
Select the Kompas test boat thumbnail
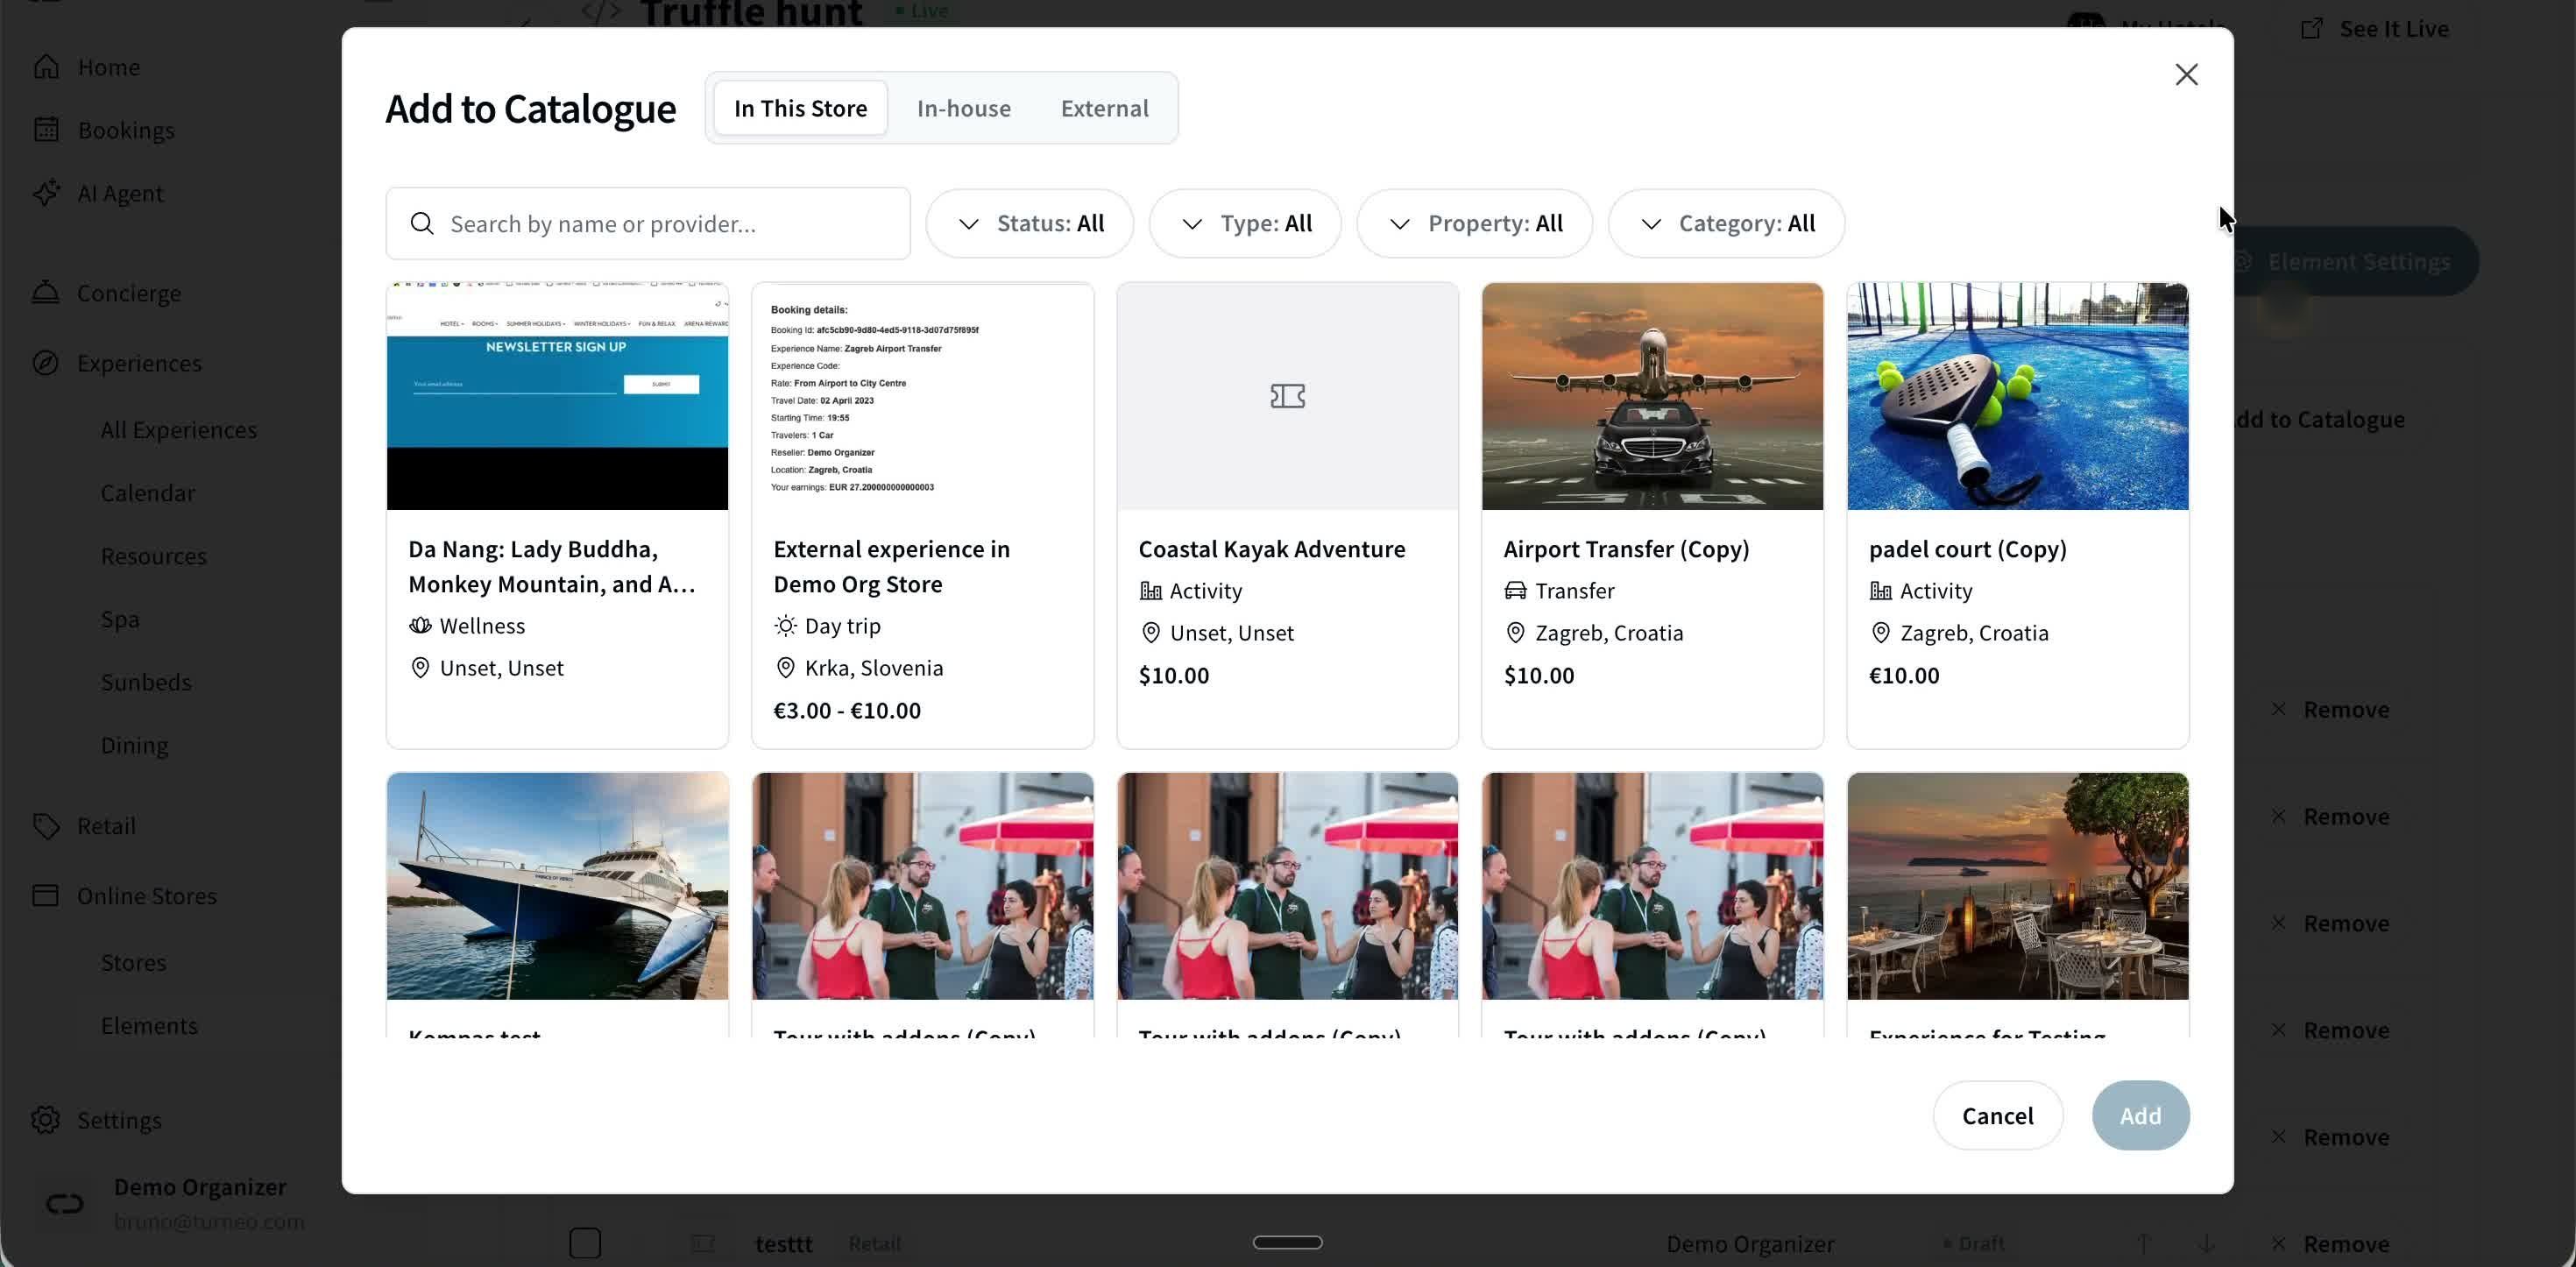557,886
